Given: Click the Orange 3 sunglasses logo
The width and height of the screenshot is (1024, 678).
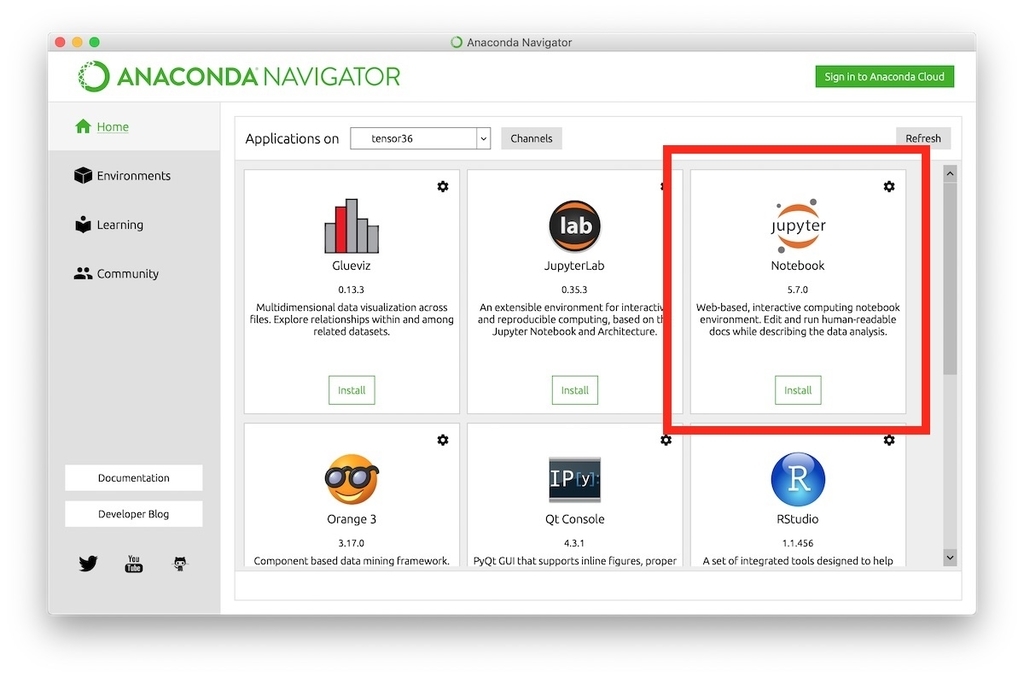Looking at the screenshot, I should (x=351, y=479).
